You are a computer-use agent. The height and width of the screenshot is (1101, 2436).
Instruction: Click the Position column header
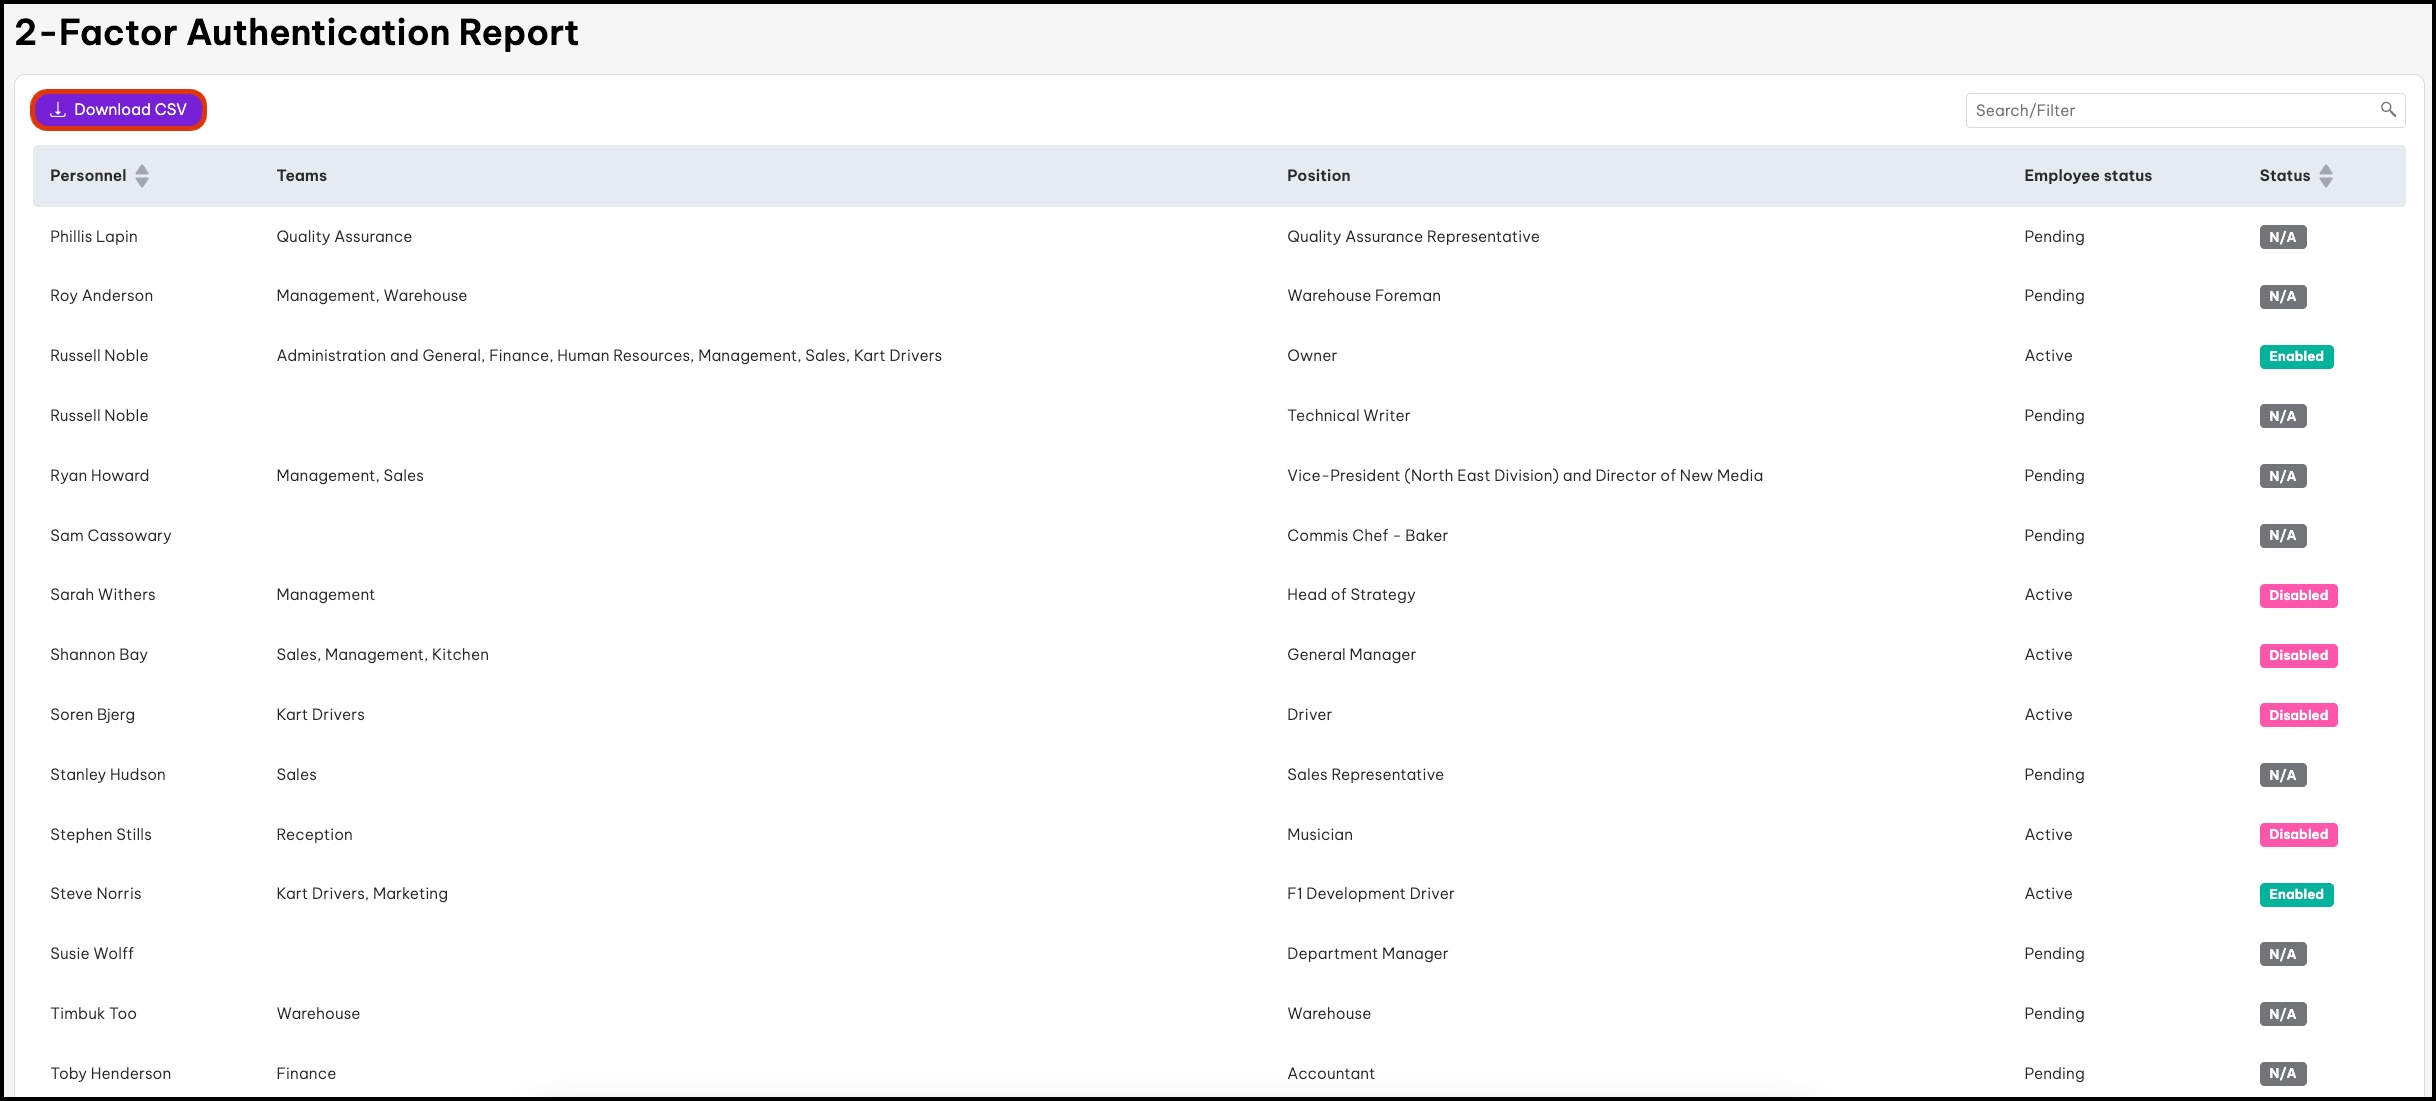1318,176
